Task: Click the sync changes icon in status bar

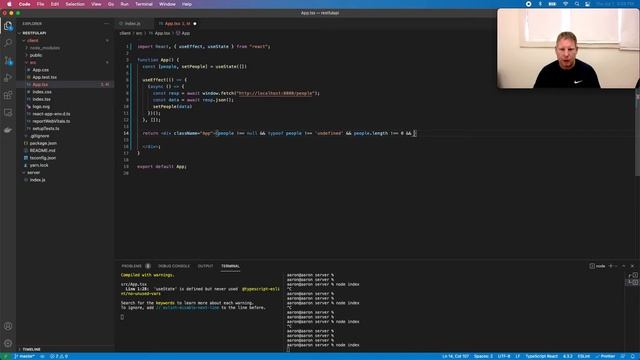Action: coord(42,356)
